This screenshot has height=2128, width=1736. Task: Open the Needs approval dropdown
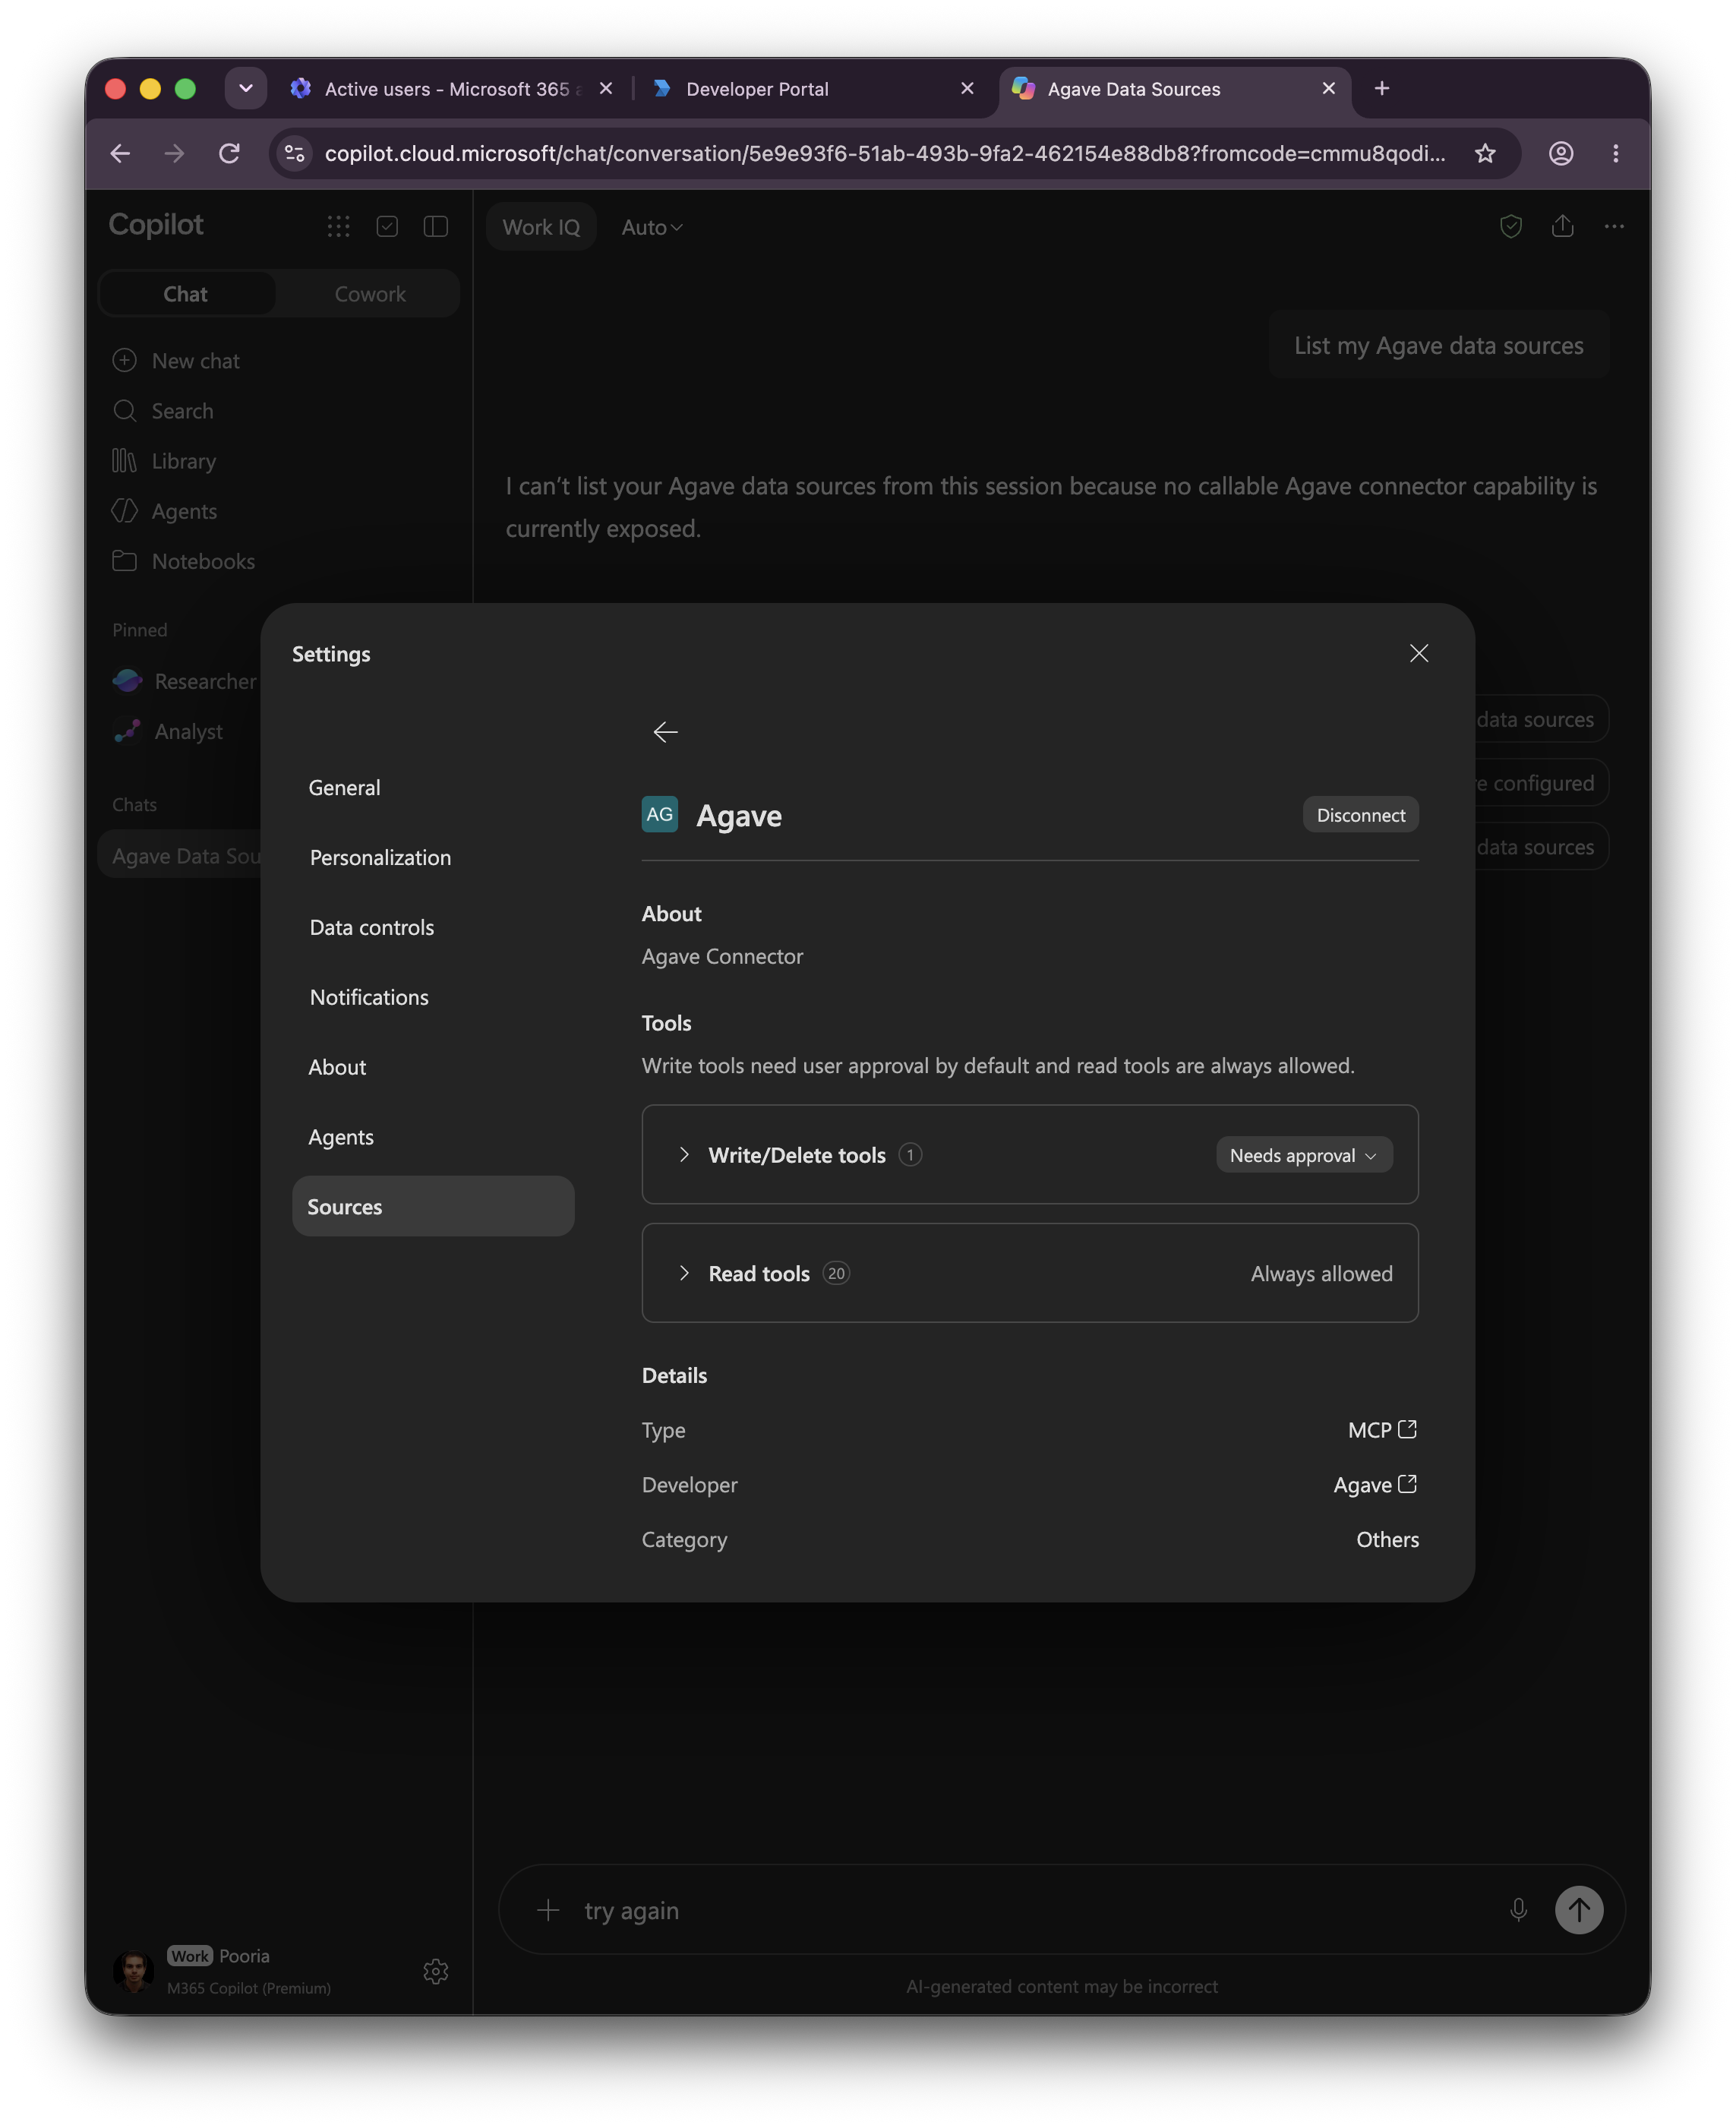click(x=1304, y=1155)
